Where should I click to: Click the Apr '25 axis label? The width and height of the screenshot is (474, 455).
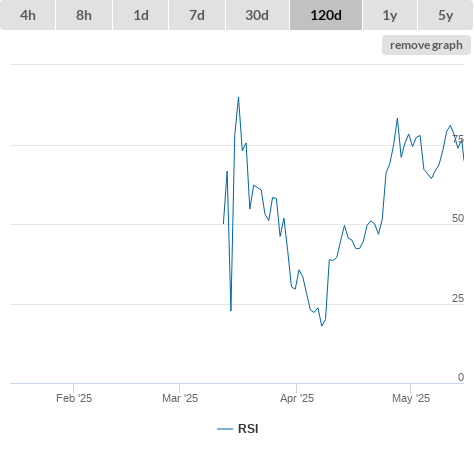coord(297,398)
